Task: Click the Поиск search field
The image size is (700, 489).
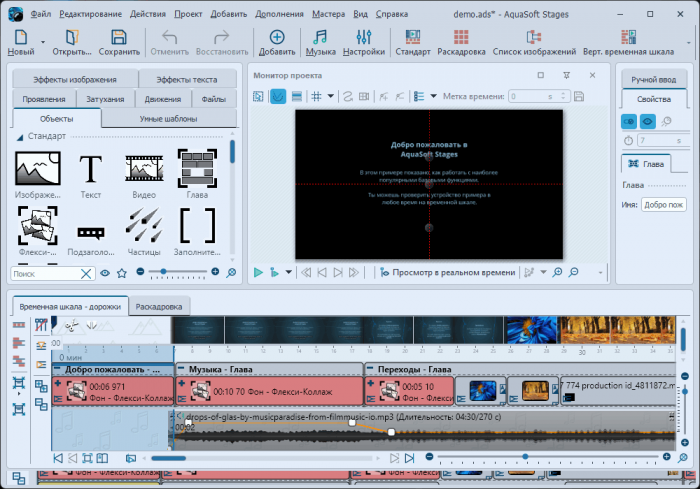Action: [45, 273]
